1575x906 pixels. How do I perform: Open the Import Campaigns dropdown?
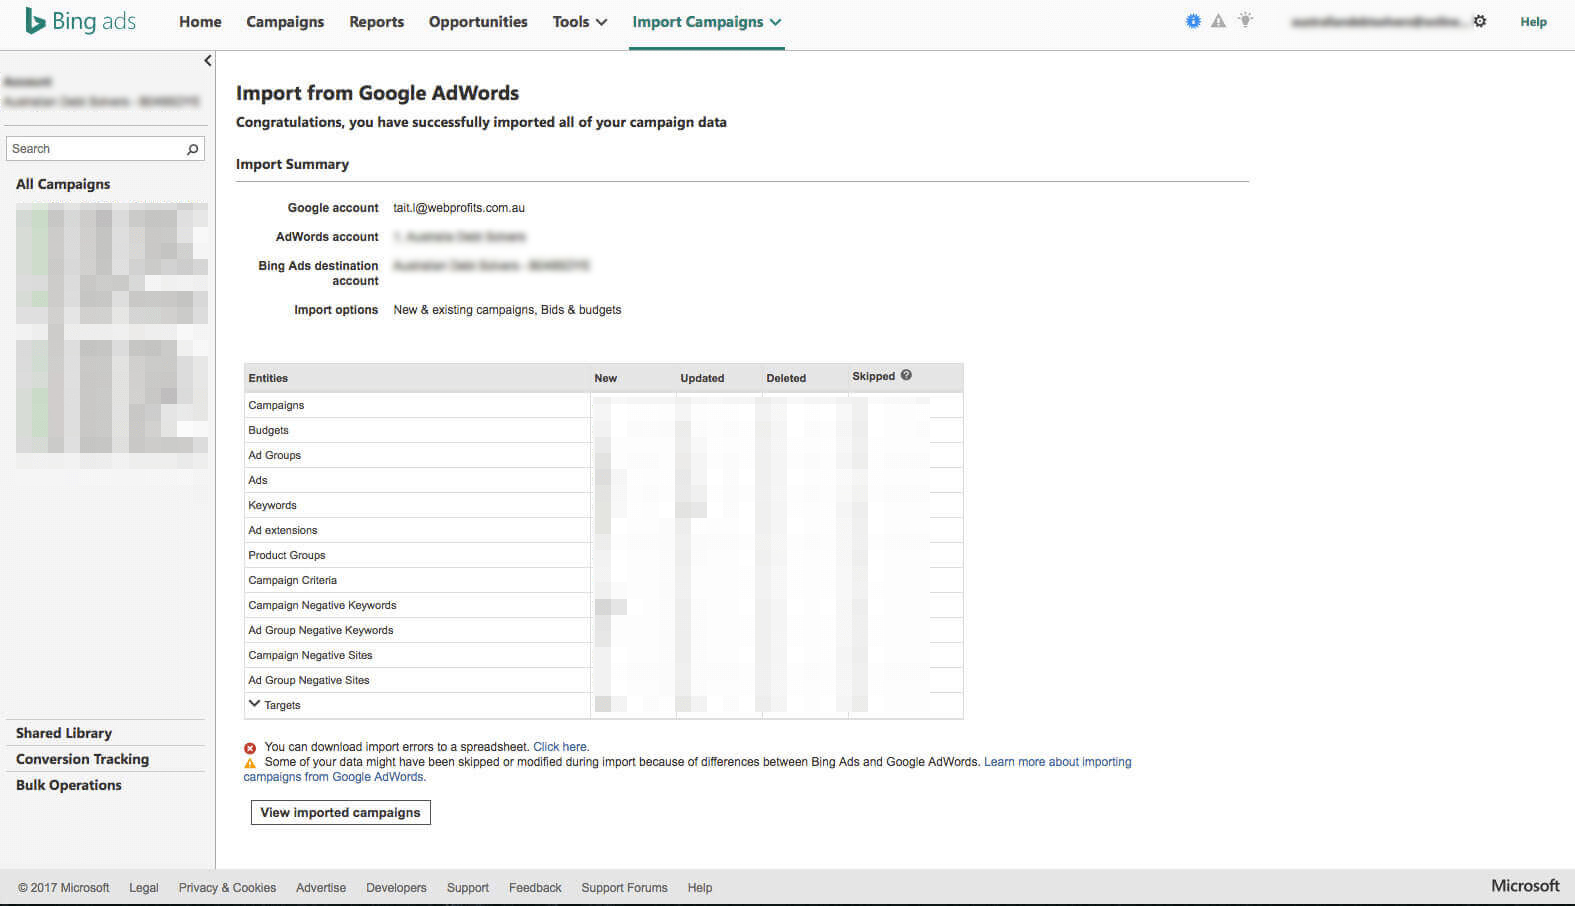[x=707, y=22]
